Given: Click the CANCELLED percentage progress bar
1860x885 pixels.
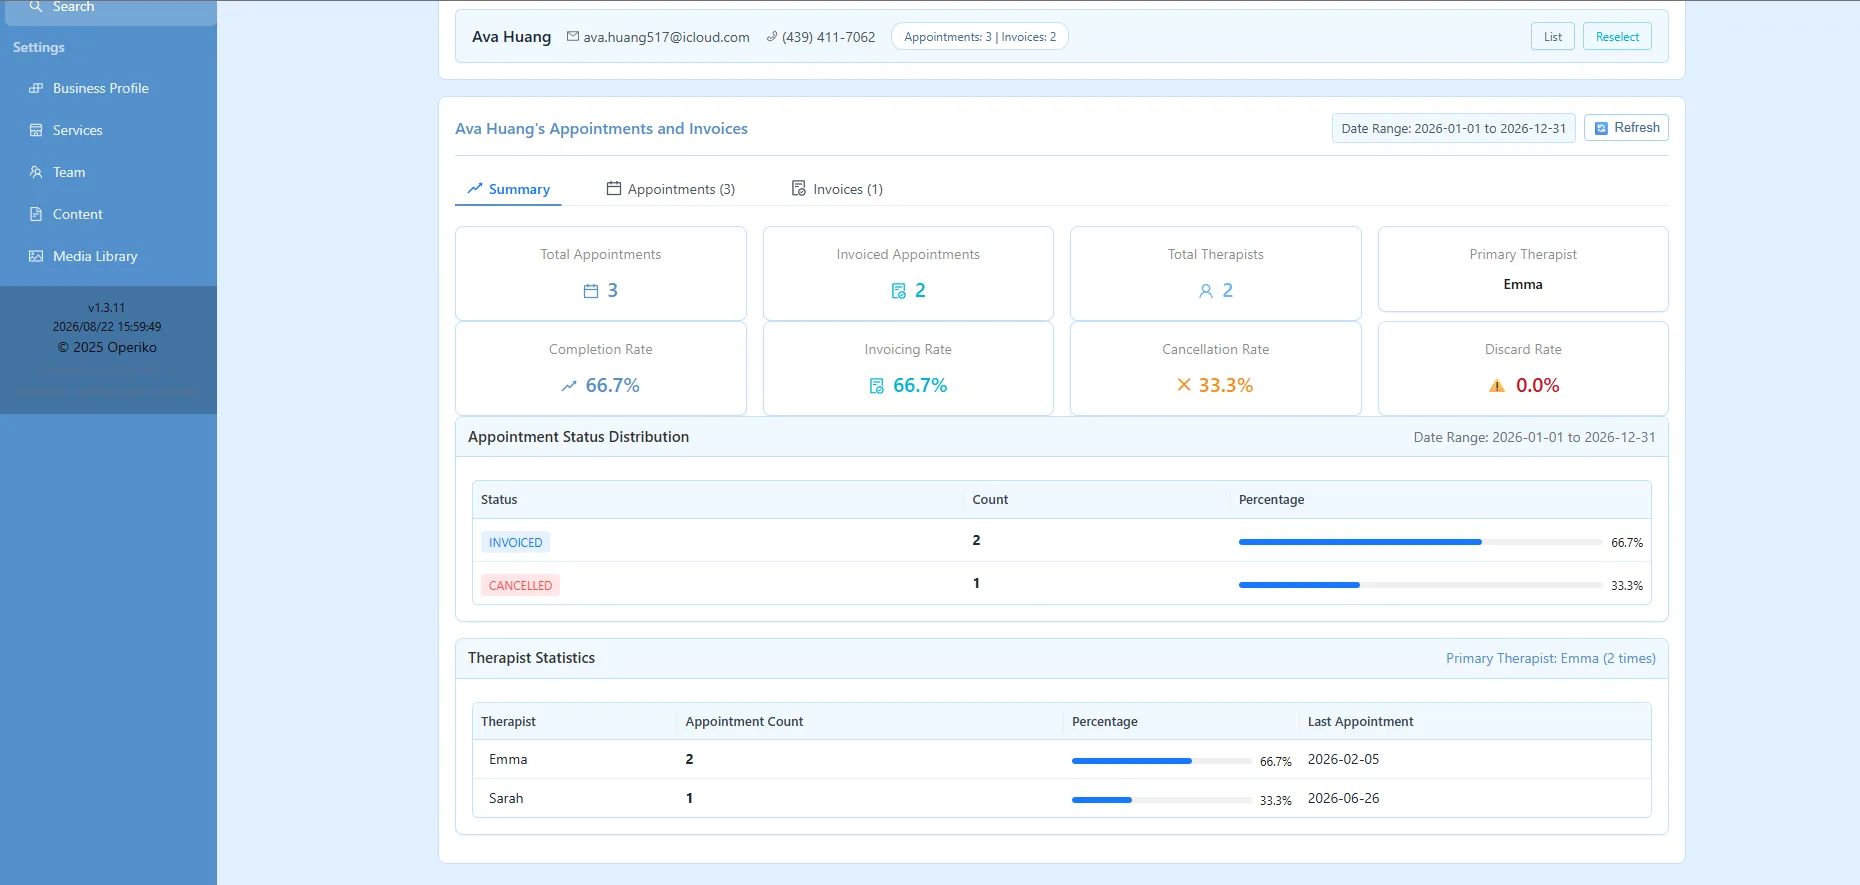Looking at the screenshot, I should [1420, 585].
